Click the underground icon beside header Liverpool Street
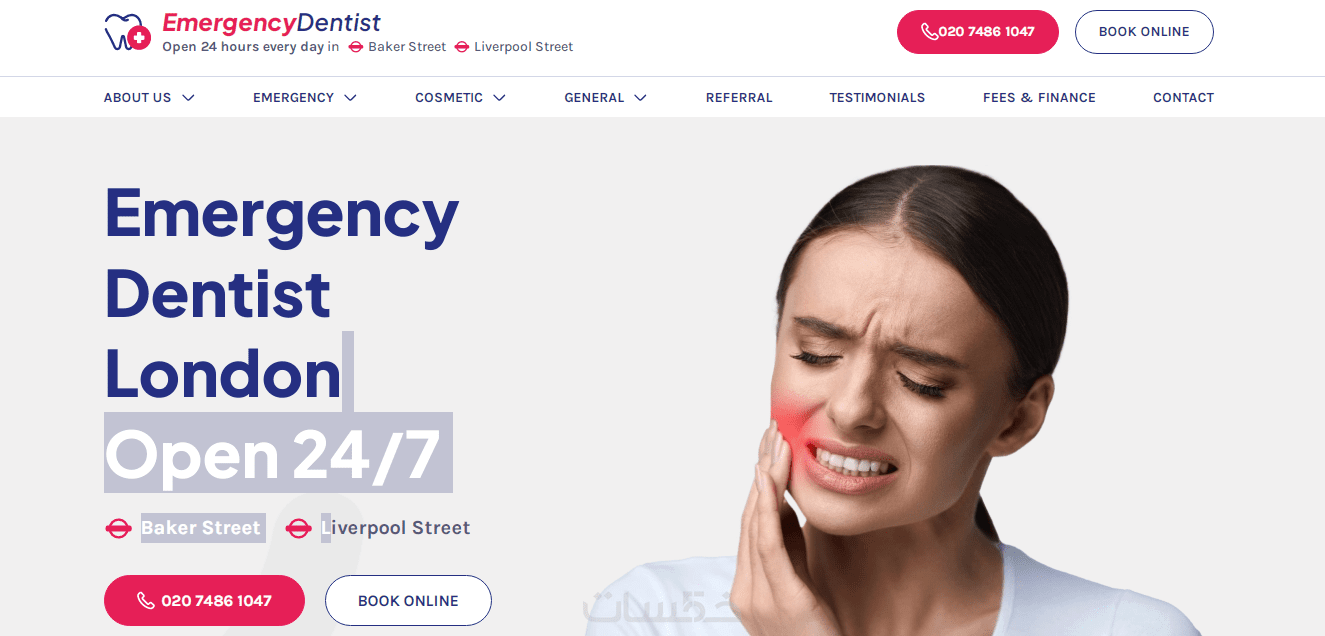Viewport: 1325px width, 636px height. (x=462, y=47)
